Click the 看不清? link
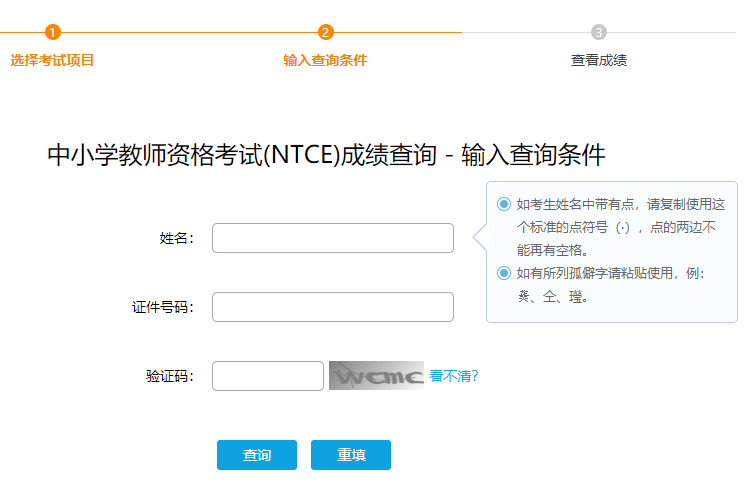 [x=453, y=376]
